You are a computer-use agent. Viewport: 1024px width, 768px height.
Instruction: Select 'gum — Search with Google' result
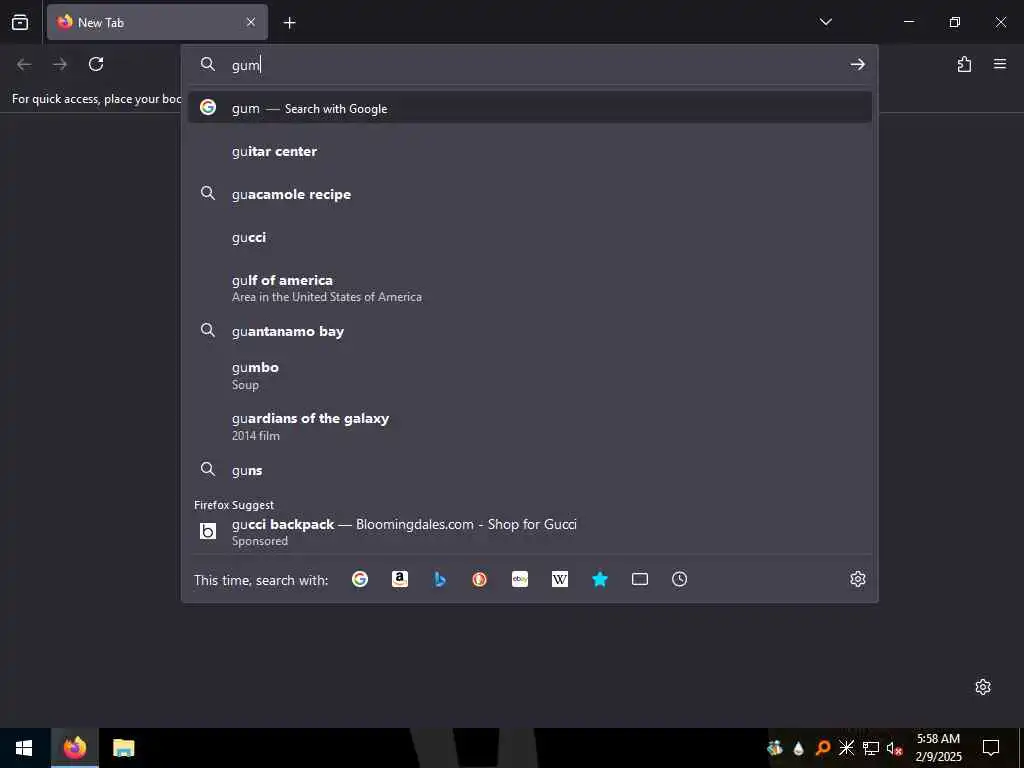coord(530,108)
